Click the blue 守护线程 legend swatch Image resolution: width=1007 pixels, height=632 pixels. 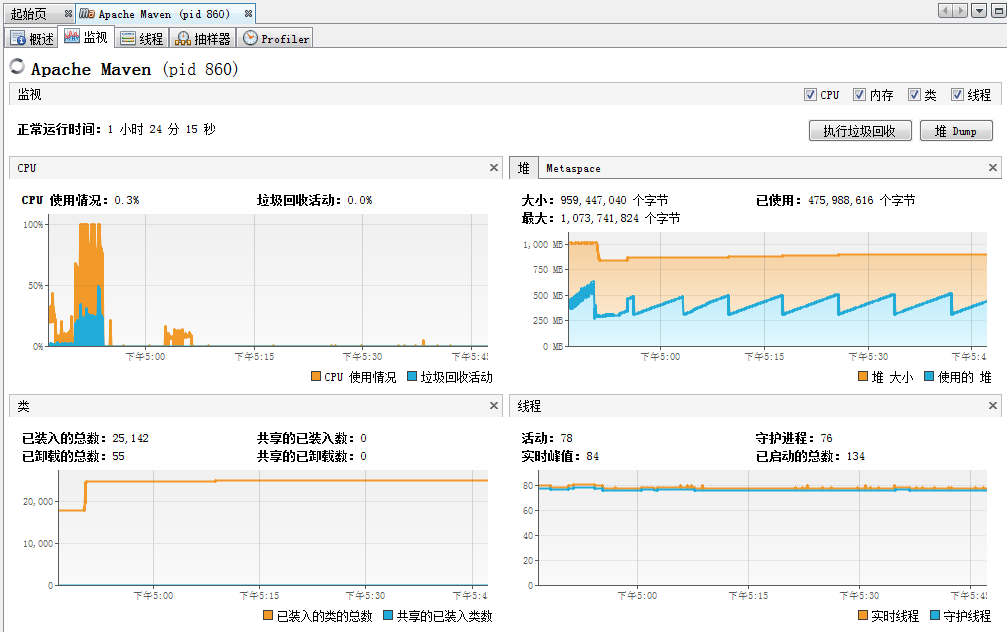point(935,615)
